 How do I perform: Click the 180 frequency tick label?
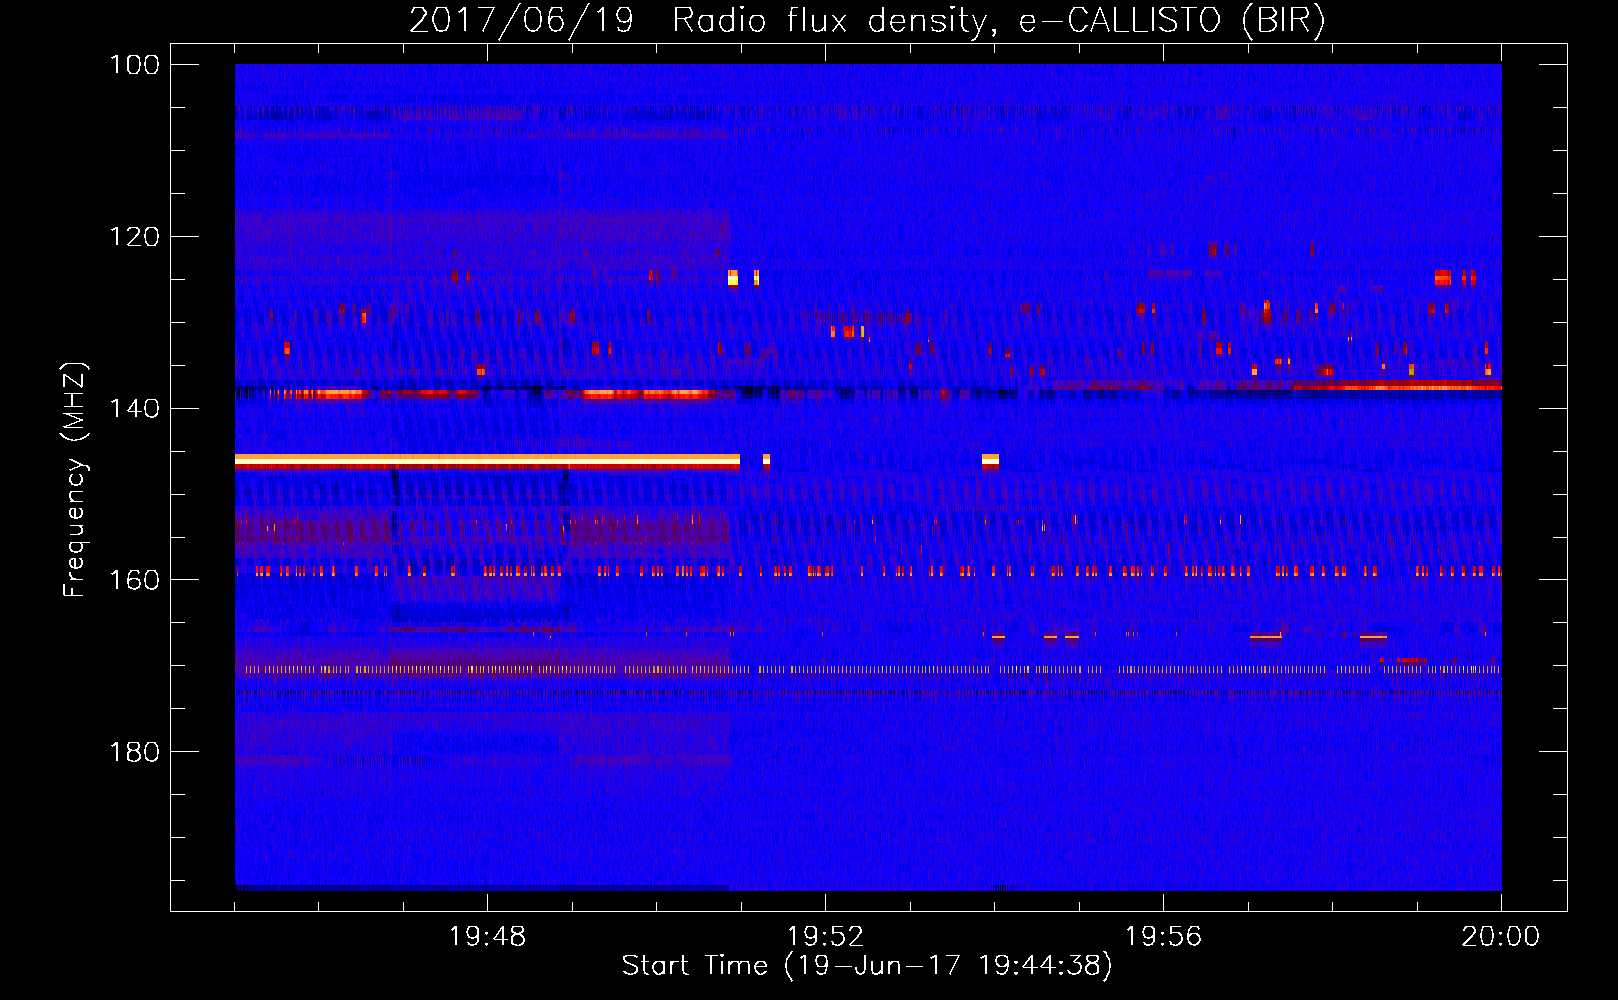click(x=134, y=752)
